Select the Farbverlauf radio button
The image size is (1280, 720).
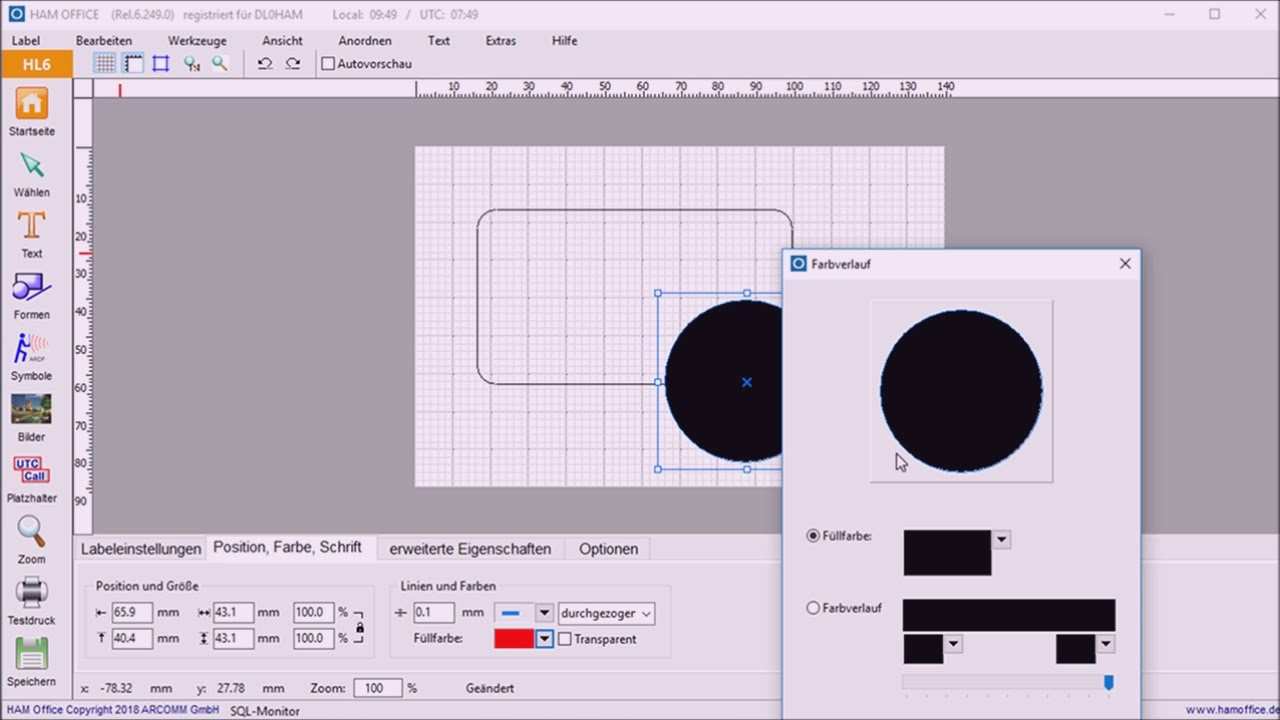(x=813, y=608)
